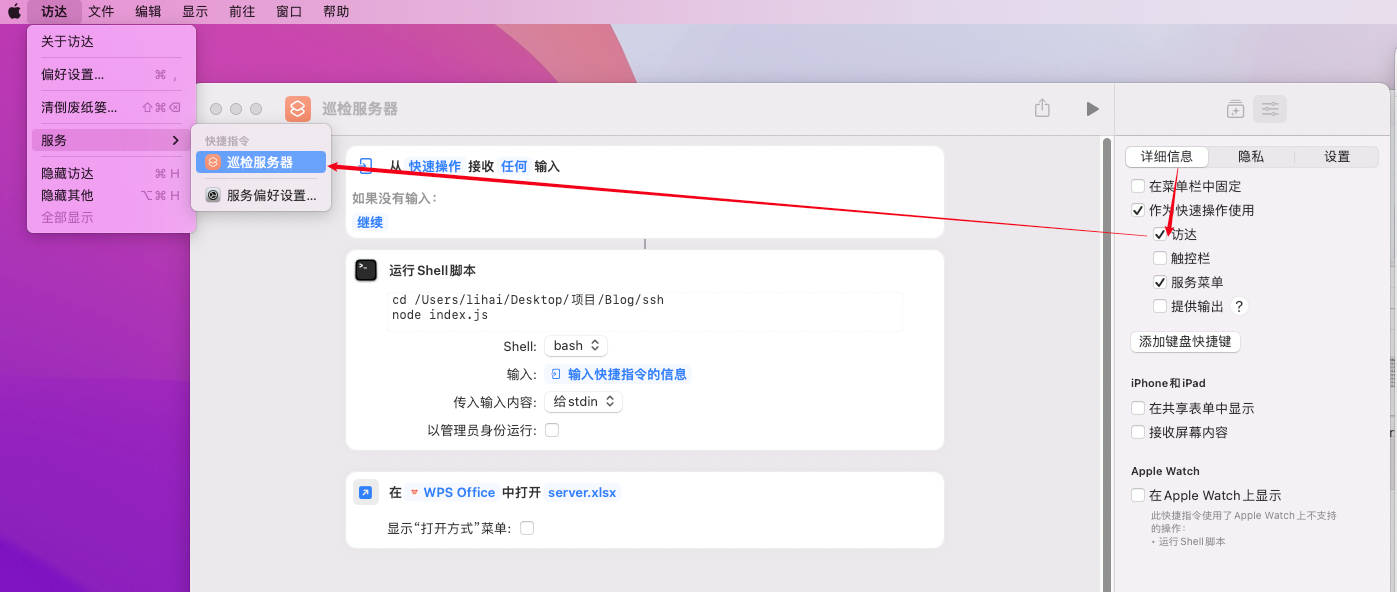Click the 服务偏好设置 gear icon
Image resolution: width=1397 pixels, height=592 pixels.
[x=213, y=196]
